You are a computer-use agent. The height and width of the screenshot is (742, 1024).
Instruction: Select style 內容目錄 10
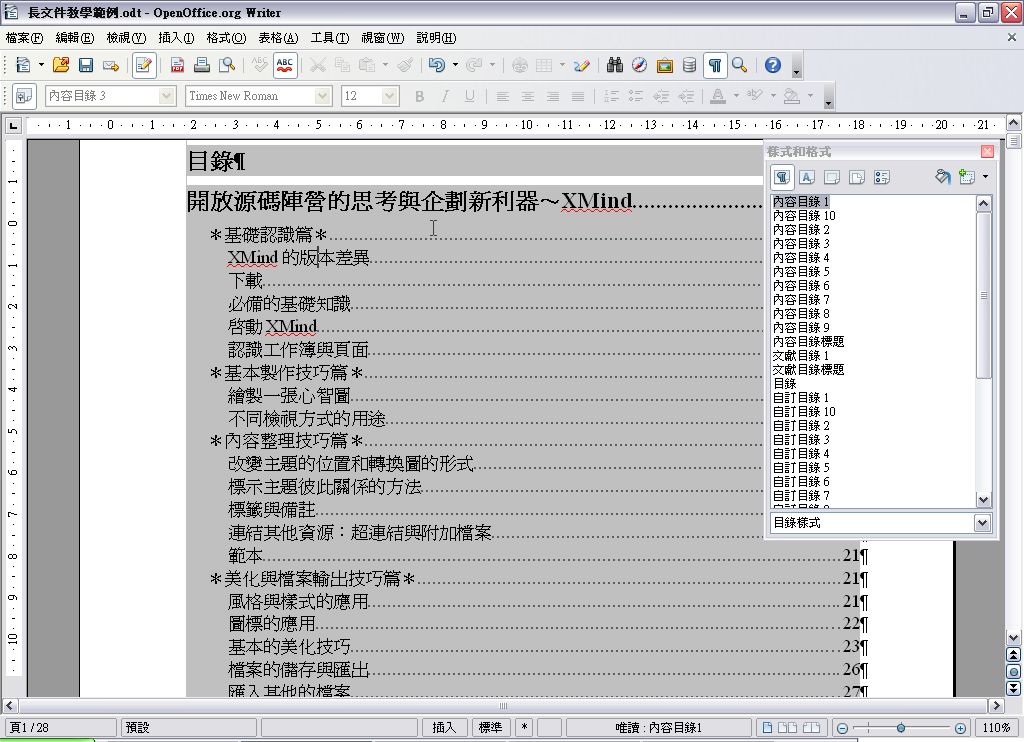[x=804, y=216]
